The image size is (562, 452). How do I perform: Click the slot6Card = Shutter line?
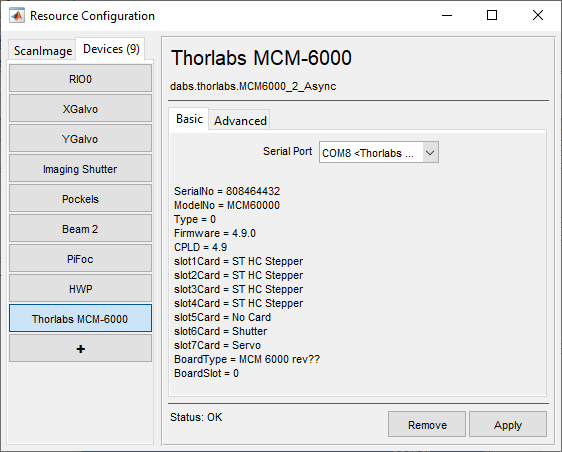click(x=220, y=331)
